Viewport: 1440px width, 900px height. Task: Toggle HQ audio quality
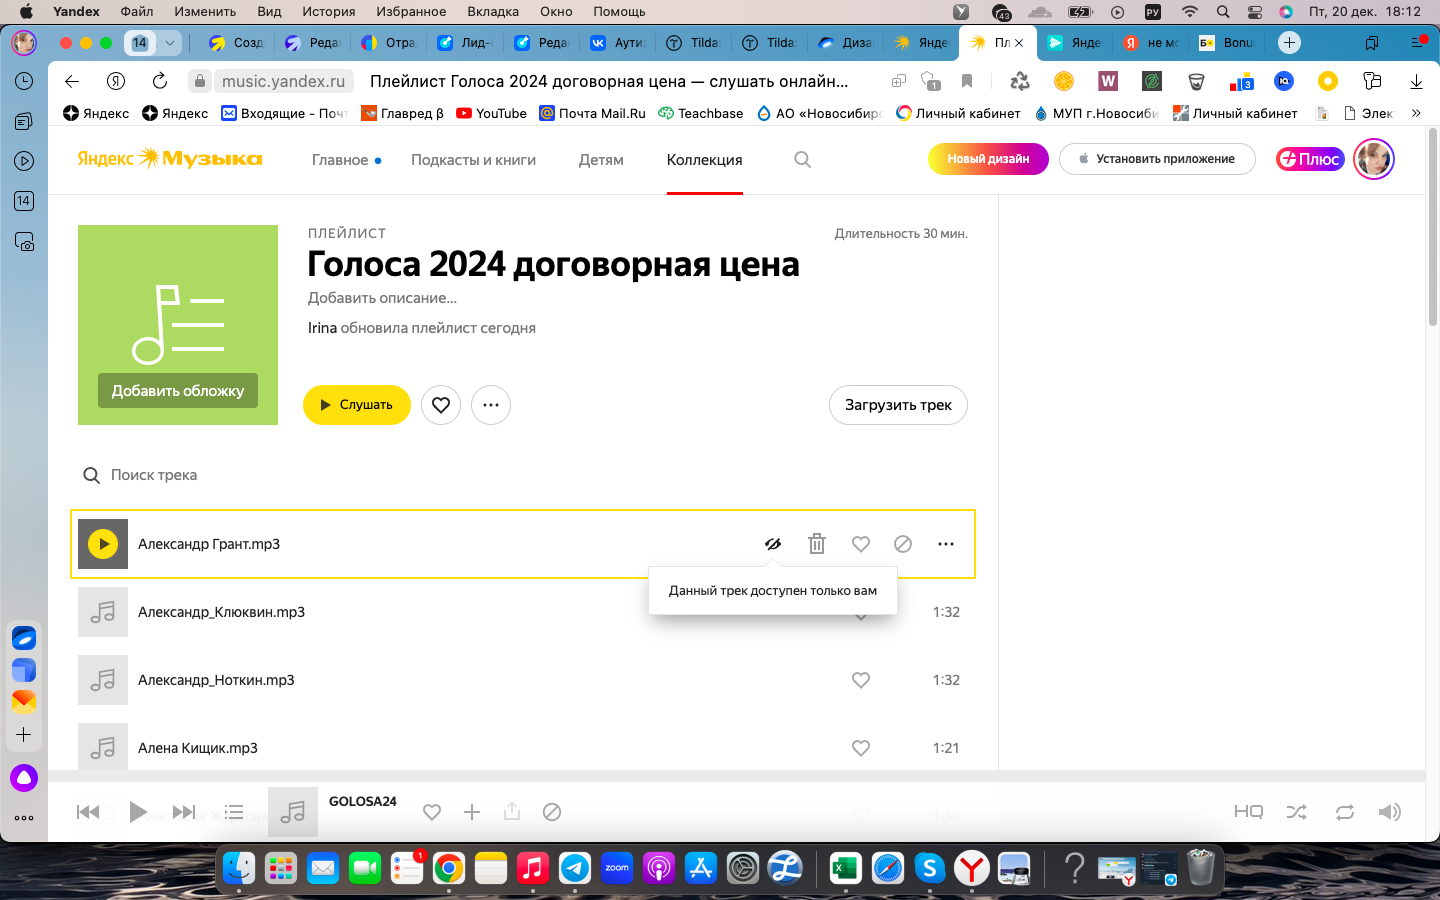[1248, 812]
